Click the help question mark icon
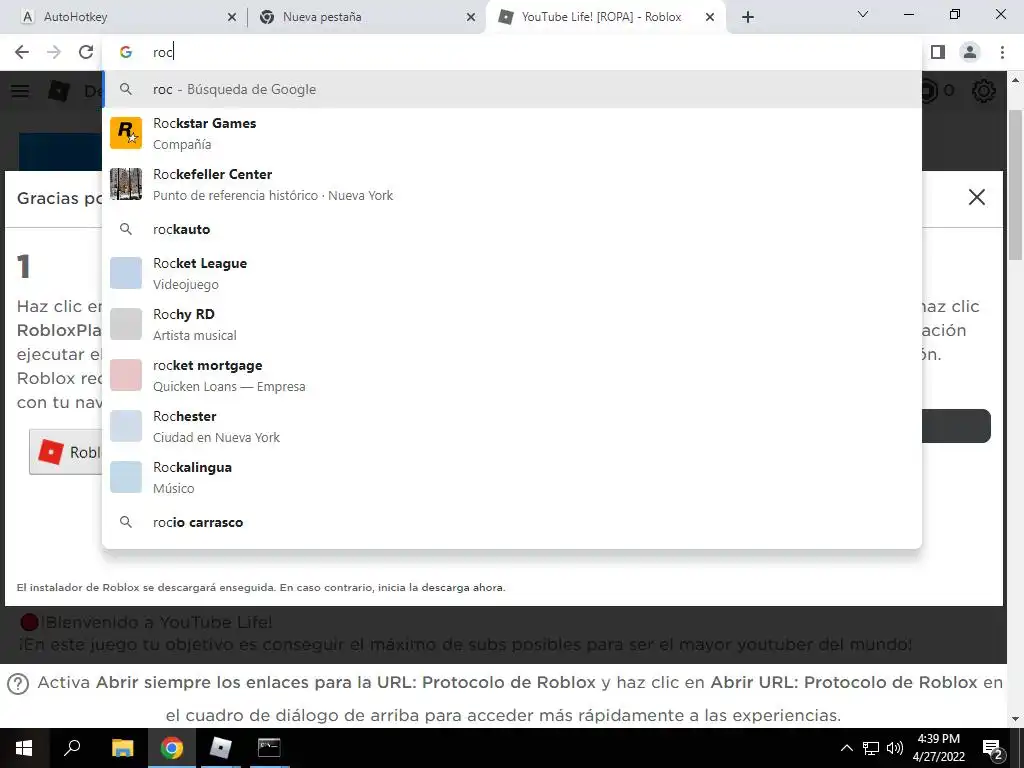This screenshot has width=1024, height=768. pyautogui.click(x=18, y=684)
